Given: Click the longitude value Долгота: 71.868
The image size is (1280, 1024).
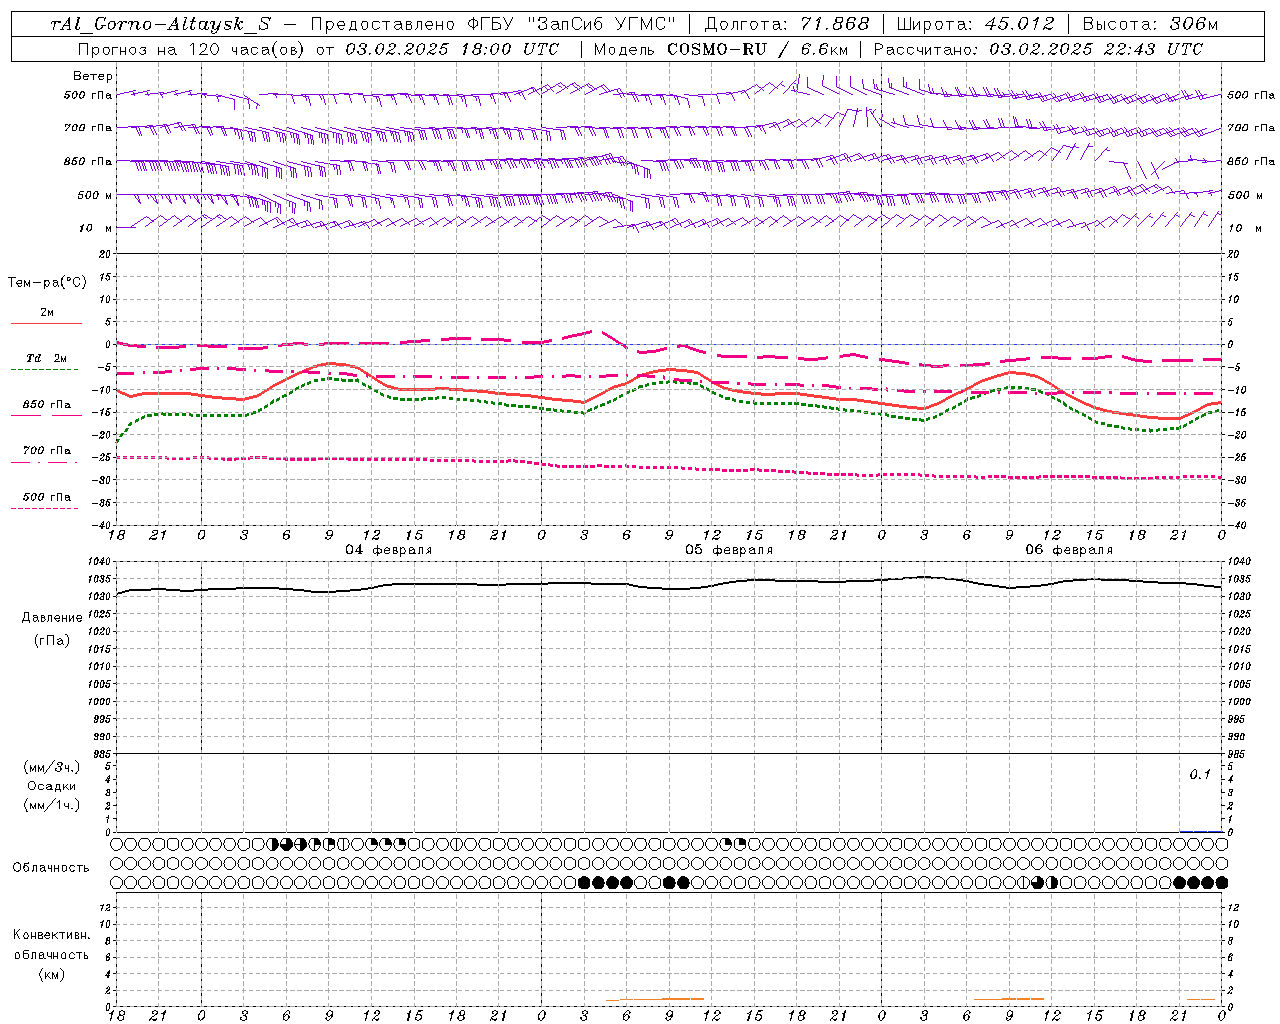Looking at the screenshot, I should (787, 24).
